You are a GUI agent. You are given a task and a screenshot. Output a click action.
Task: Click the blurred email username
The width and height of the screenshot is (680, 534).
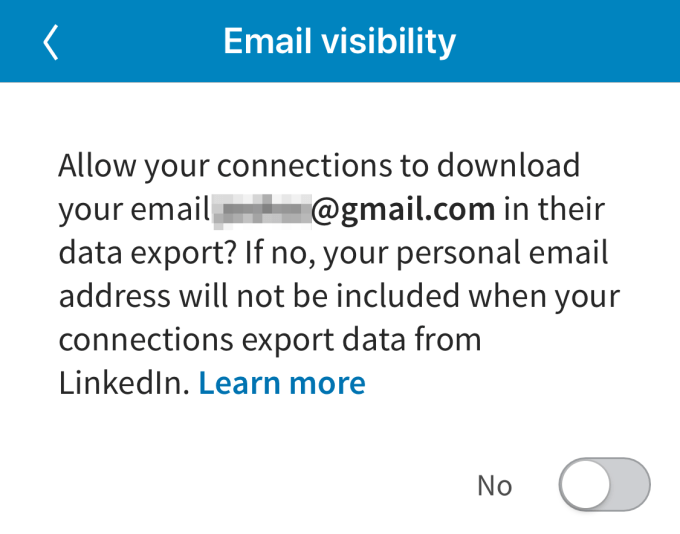click(x=260, y=209)
